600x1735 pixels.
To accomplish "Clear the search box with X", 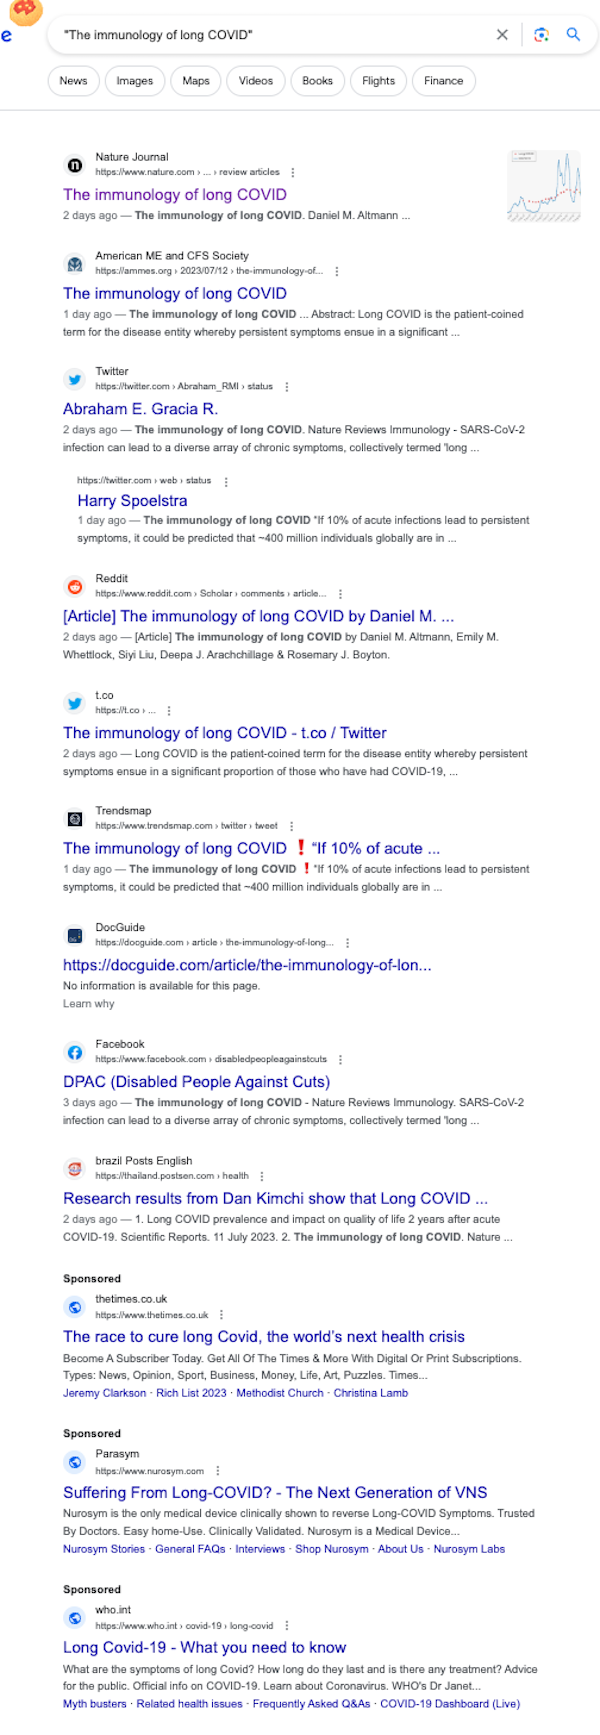I will [x=502, y=35].
